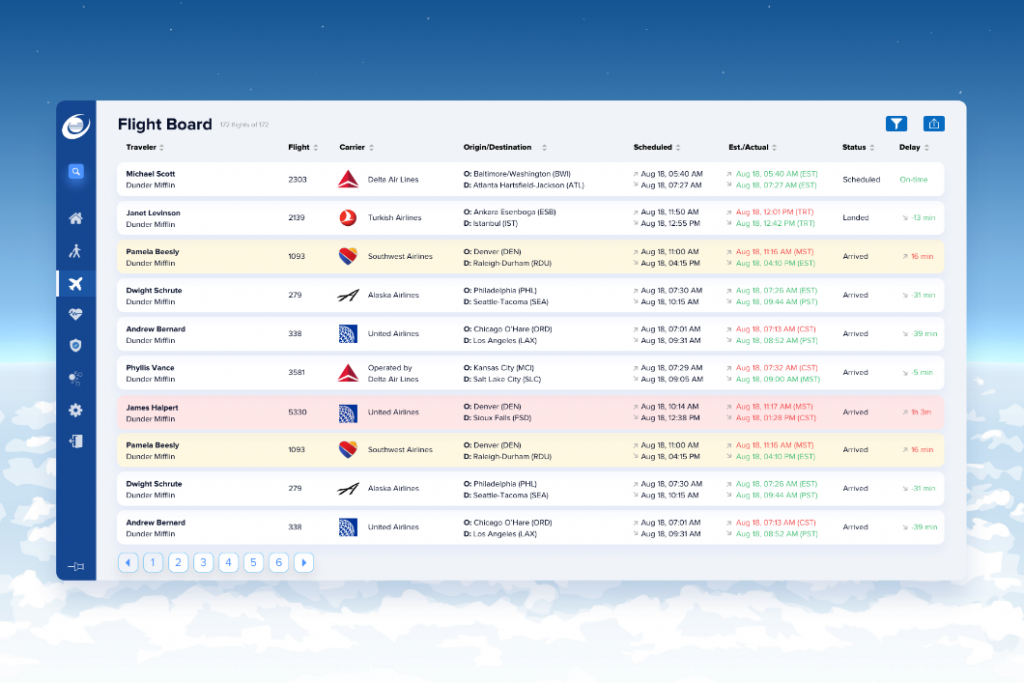Sort by the Flight column header
The height and width of the screenshot is (683, 1024).
coord(303,148)
